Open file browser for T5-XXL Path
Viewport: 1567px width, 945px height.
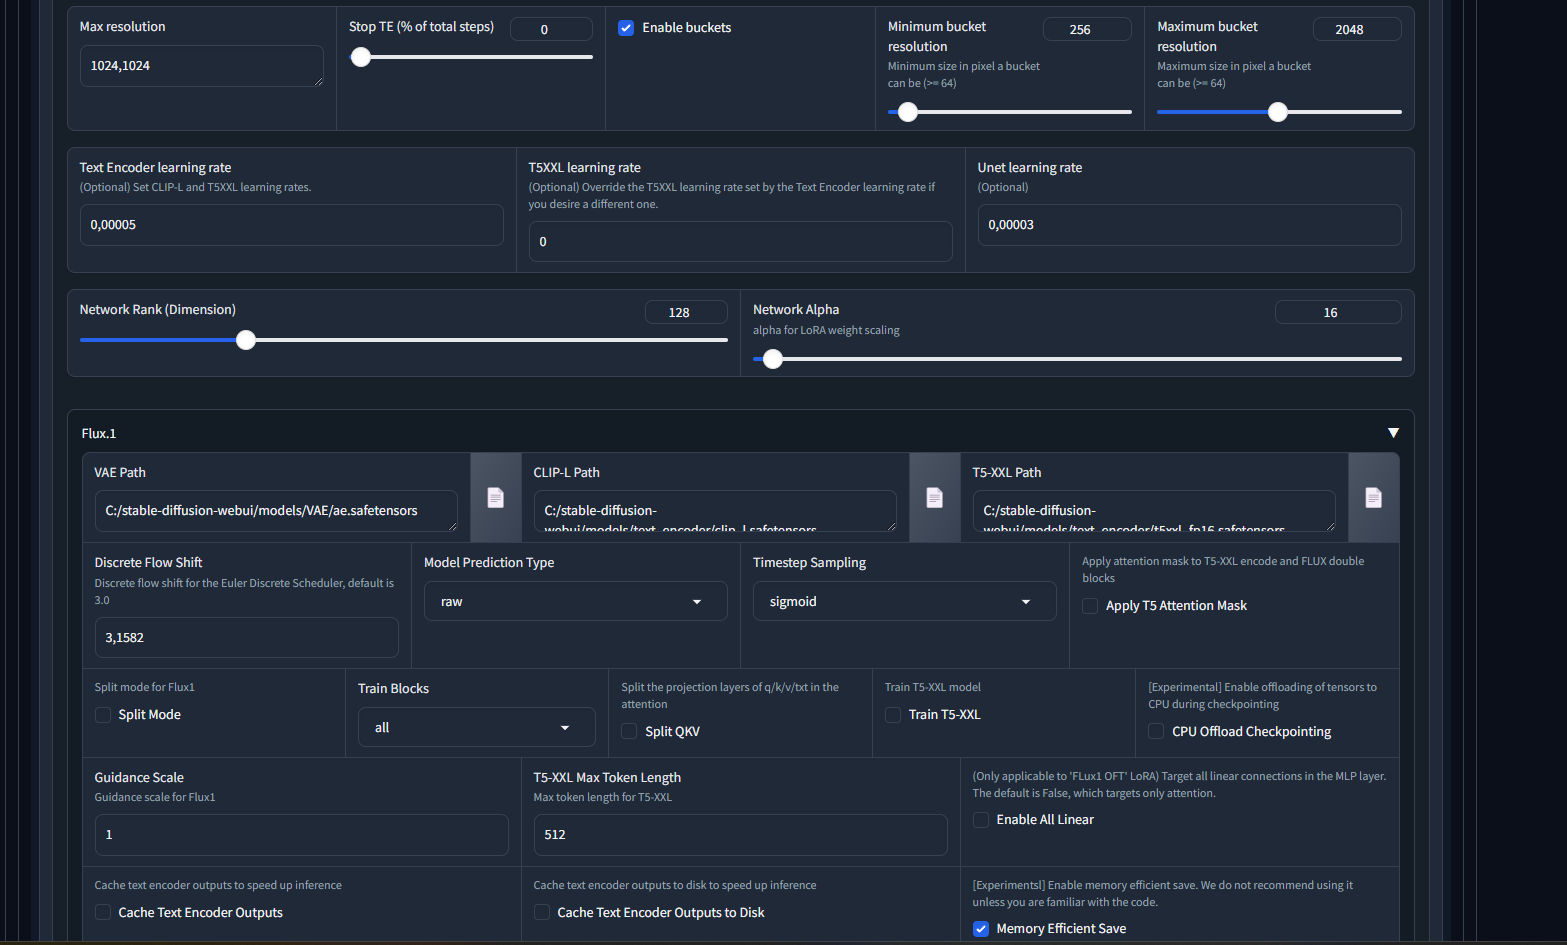[1373, 497]
